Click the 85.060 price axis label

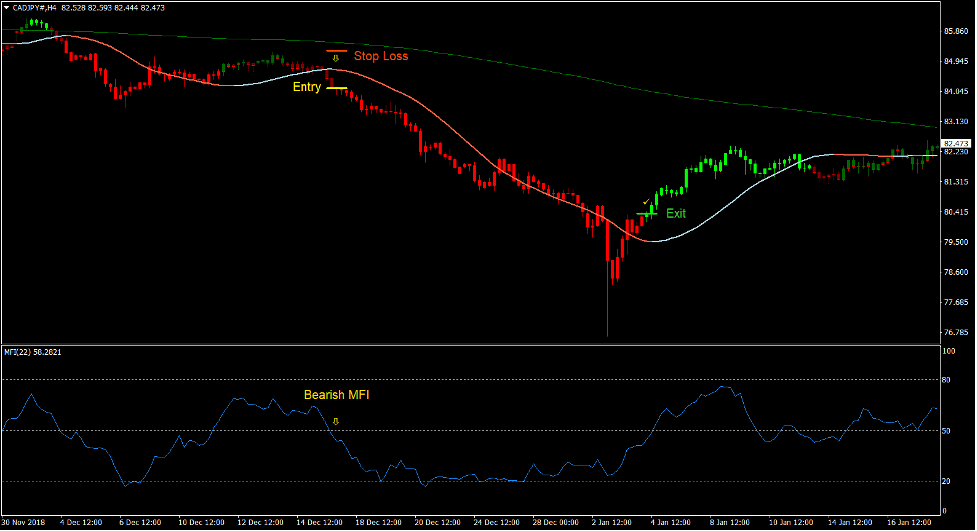click(x=956, y=32)
